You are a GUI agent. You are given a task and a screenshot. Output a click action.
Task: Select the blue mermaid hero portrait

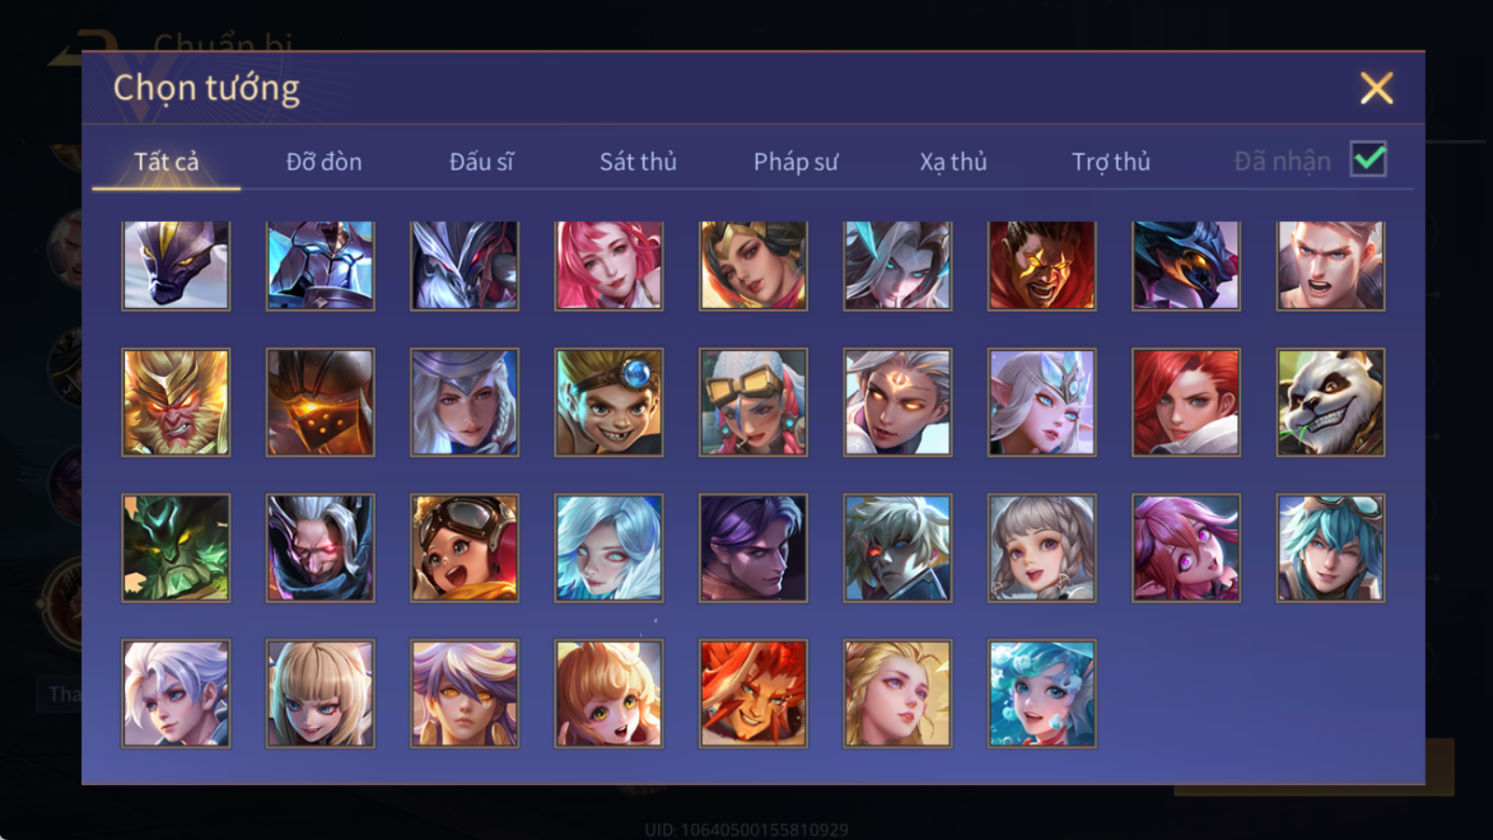point(1042,694)
